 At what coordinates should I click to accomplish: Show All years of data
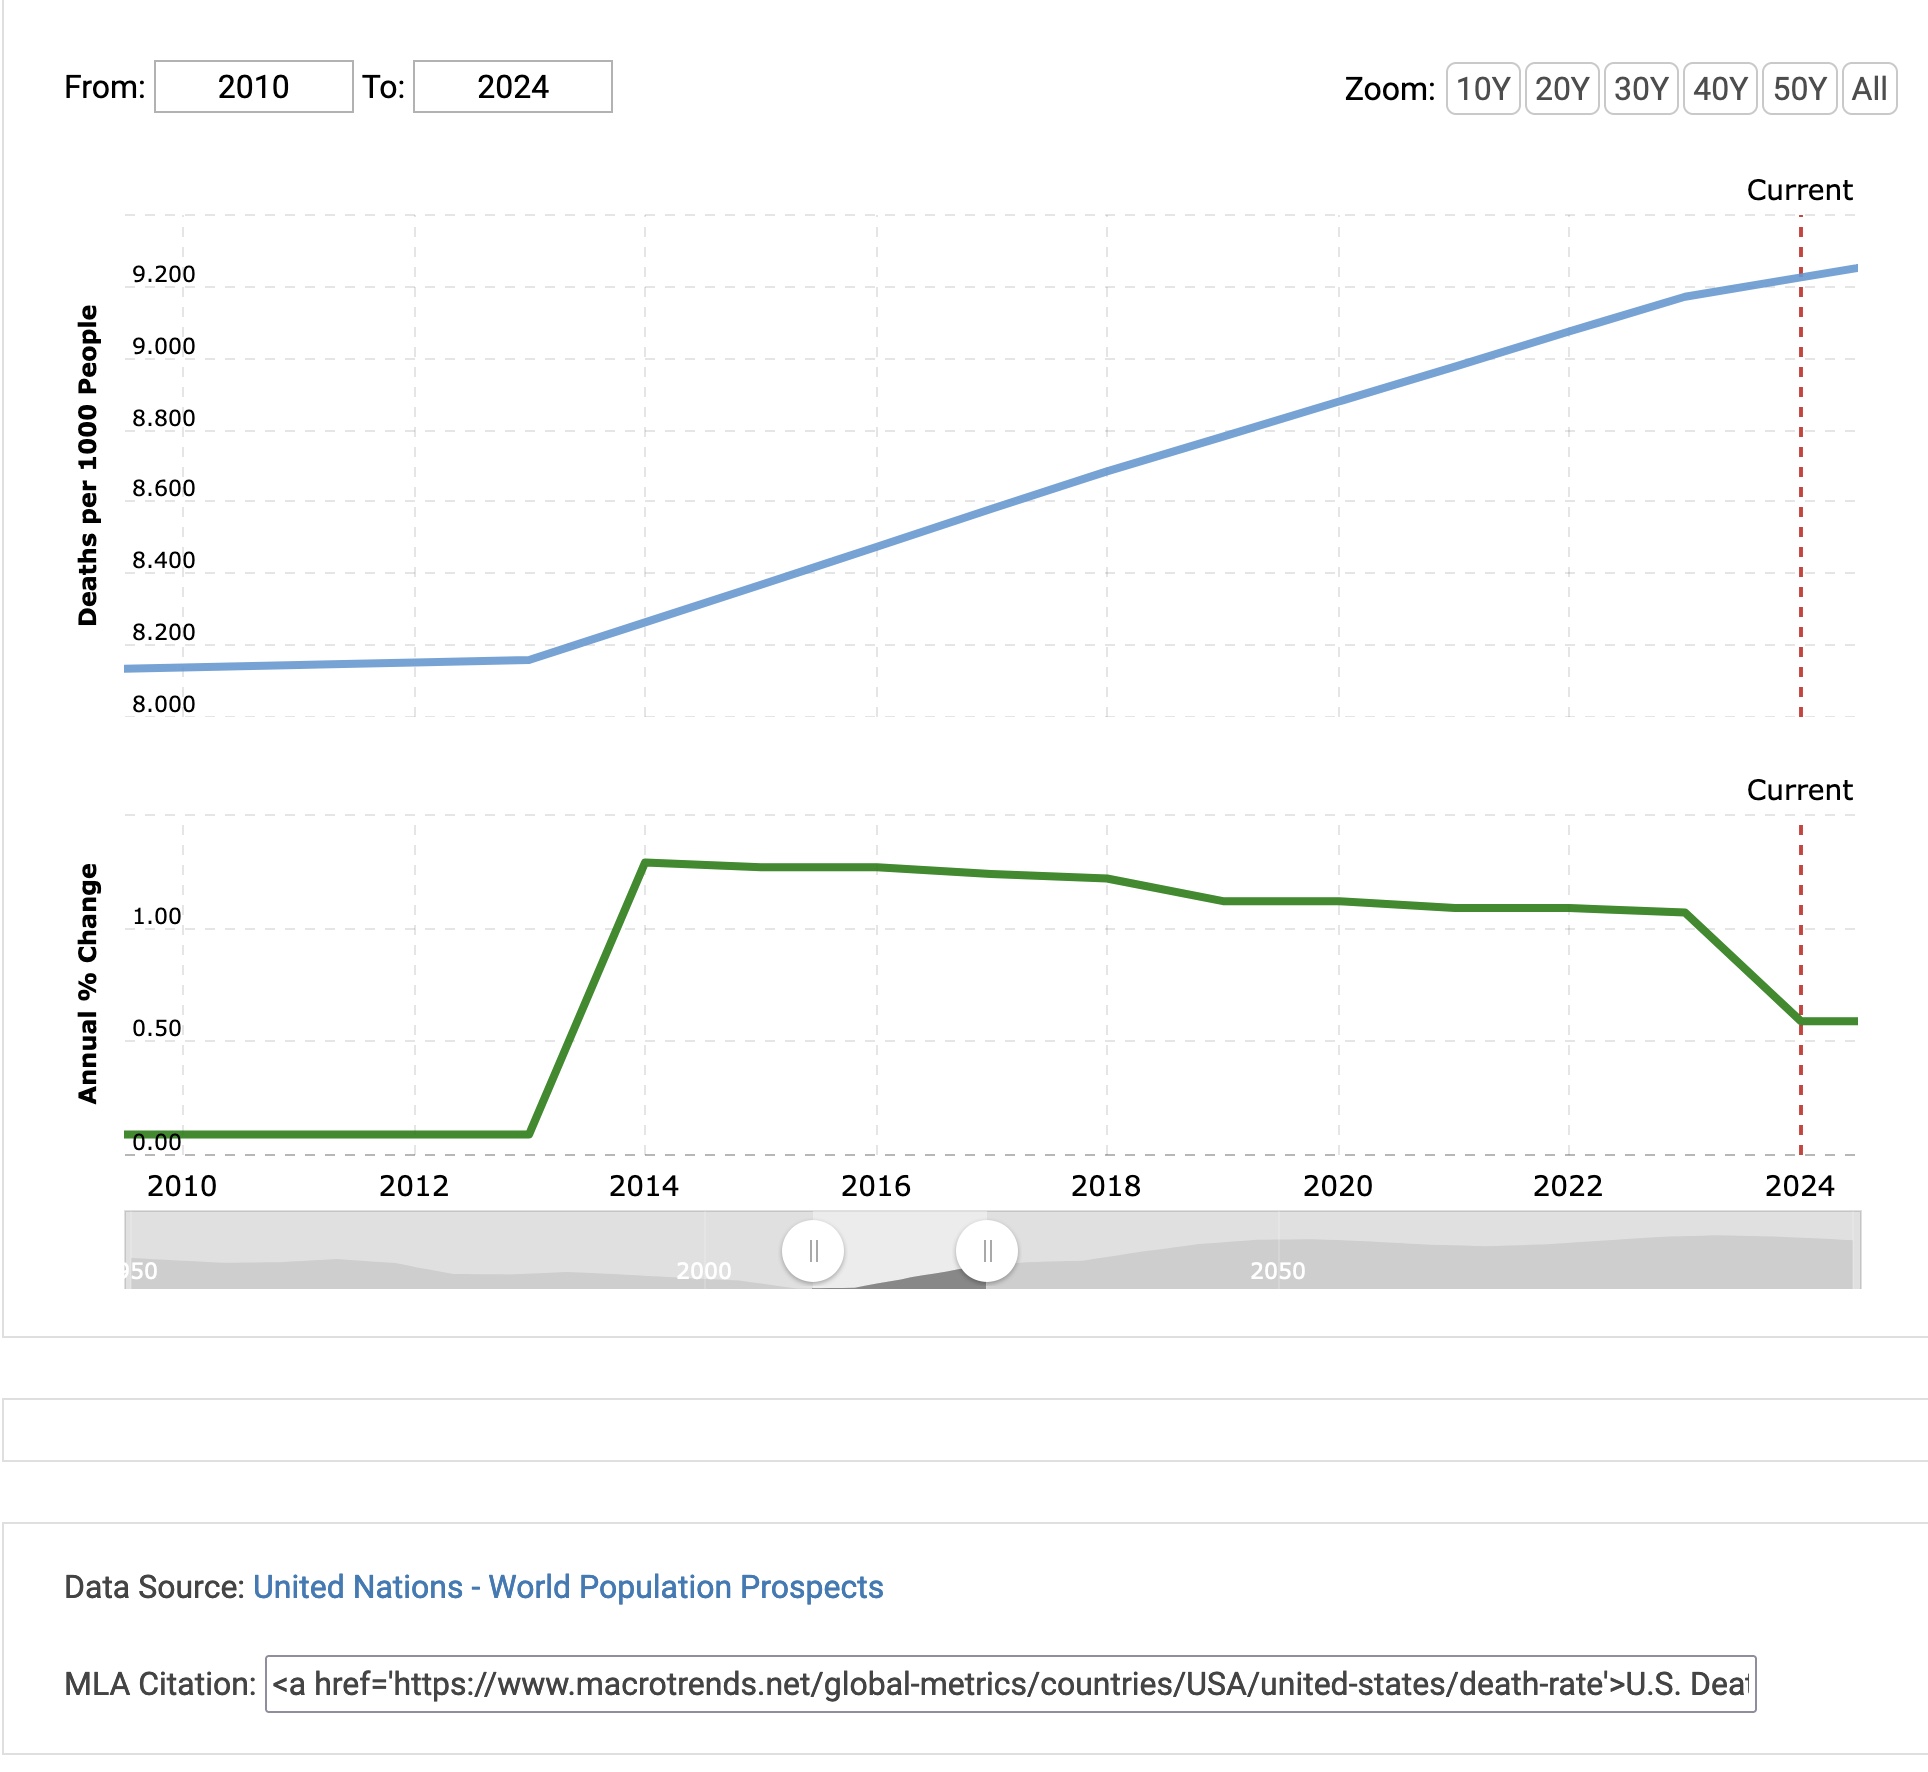(1868, 89)
